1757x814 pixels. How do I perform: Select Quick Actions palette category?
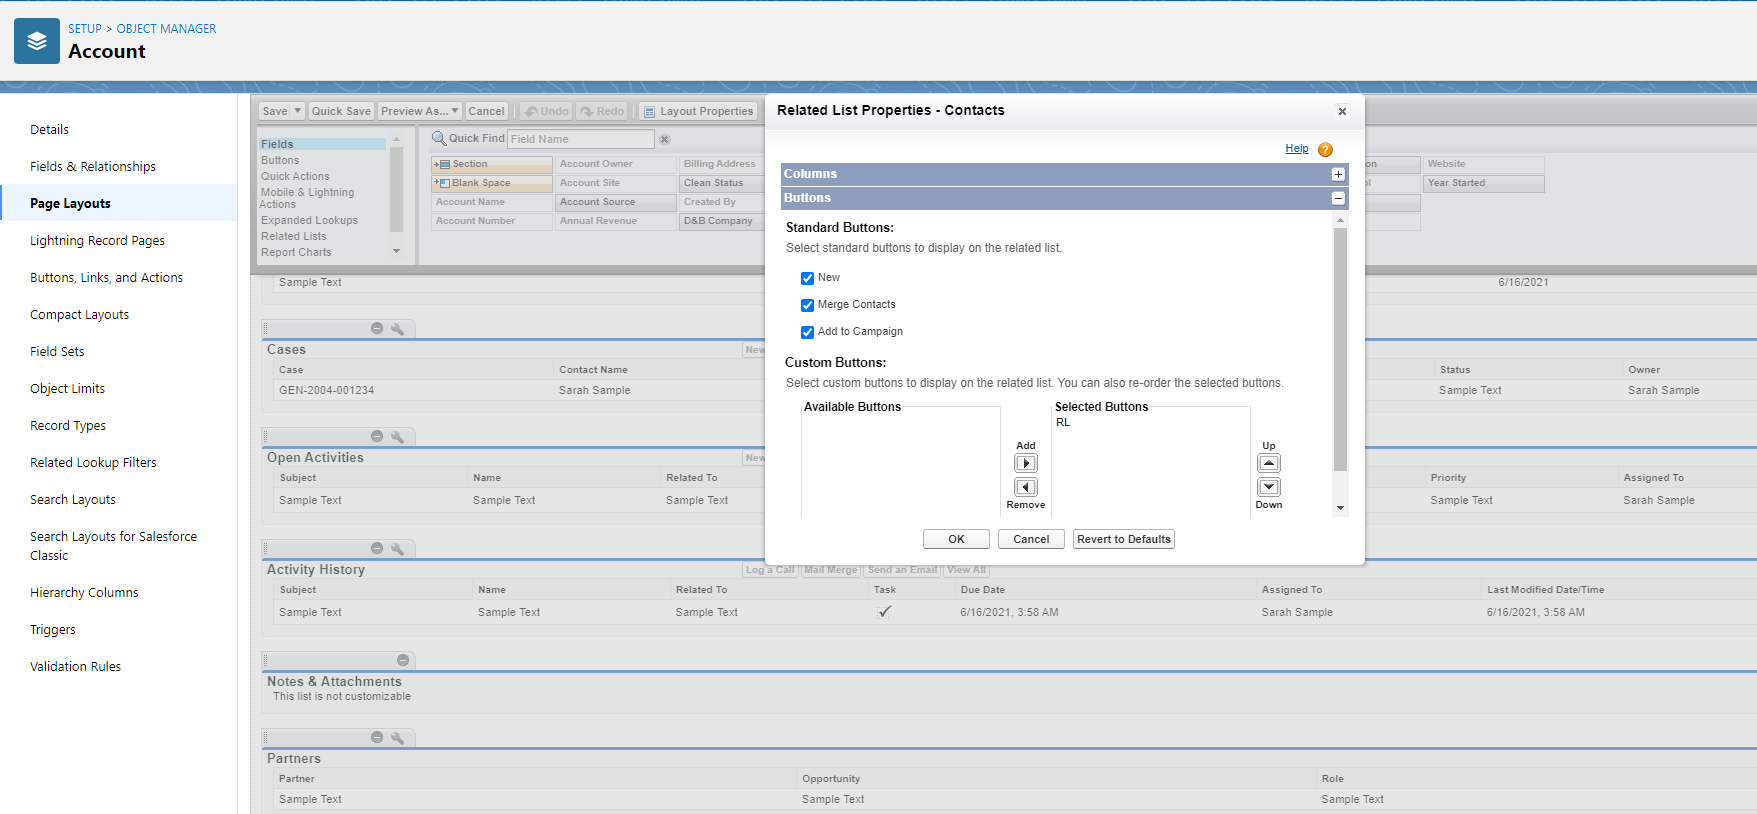point(295,176)
